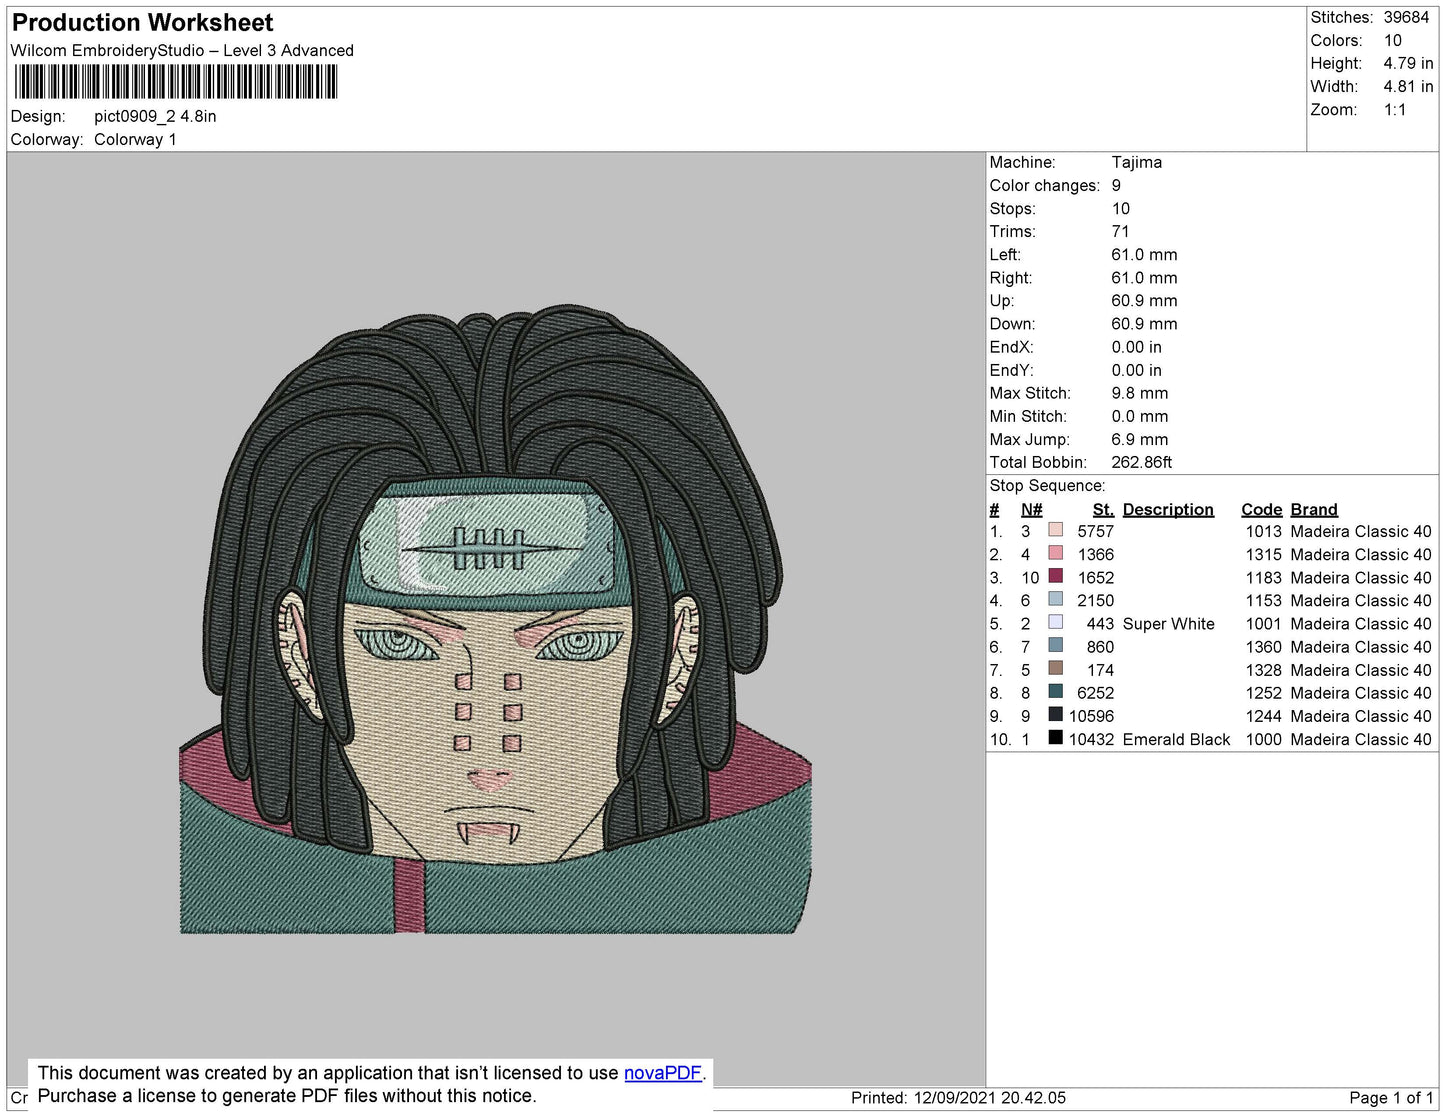Click the trims value '71'
Viewport: 1445px width, 1117px height.
1120,232
